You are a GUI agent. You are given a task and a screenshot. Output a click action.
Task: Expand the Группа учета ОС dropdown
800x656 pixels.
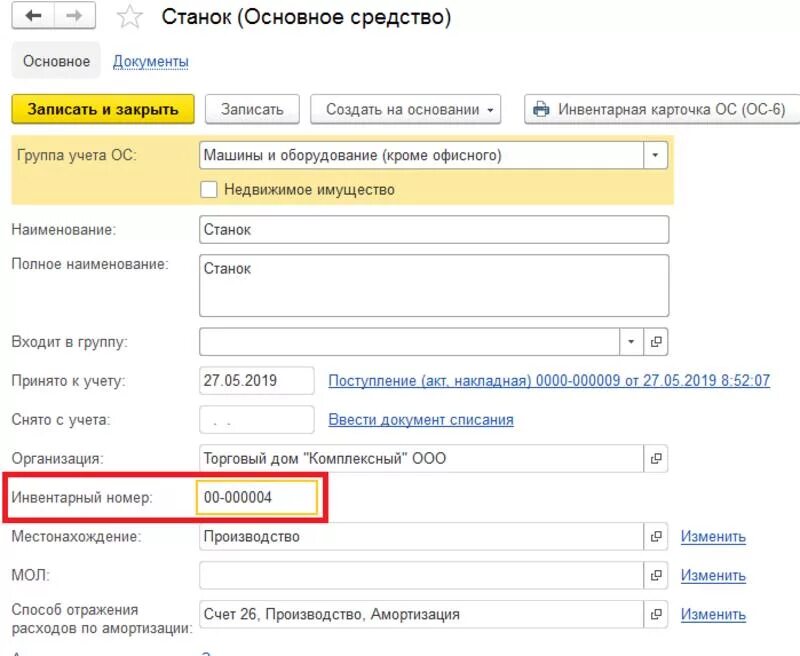pyautogui.click(x=655, y=155)
